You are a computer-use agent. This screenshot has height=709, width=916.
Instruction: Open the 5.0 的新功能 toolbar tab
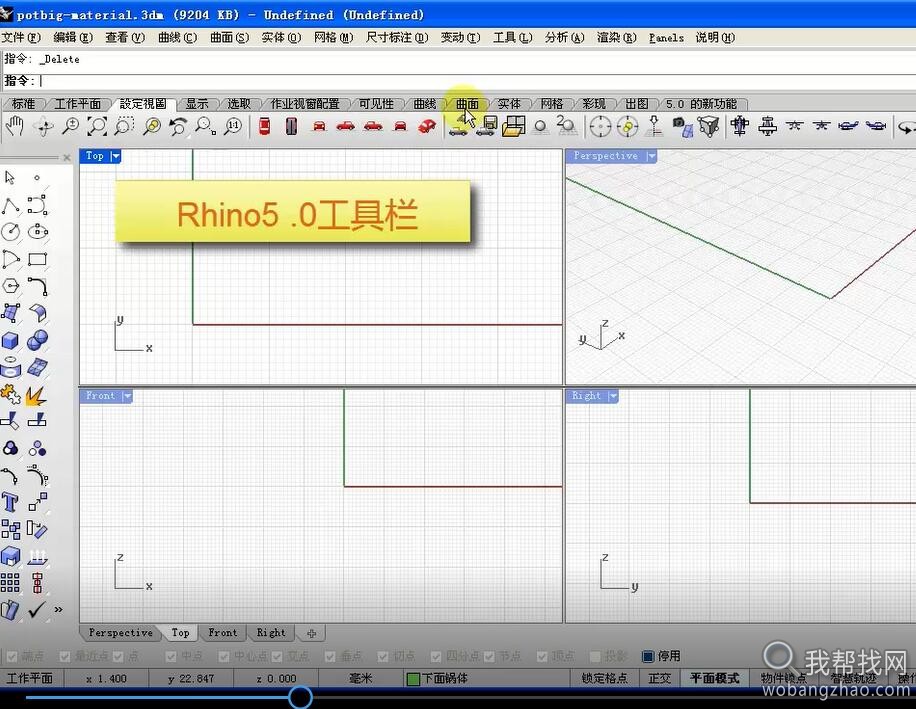pyautogui.click(x=702, y=104)
